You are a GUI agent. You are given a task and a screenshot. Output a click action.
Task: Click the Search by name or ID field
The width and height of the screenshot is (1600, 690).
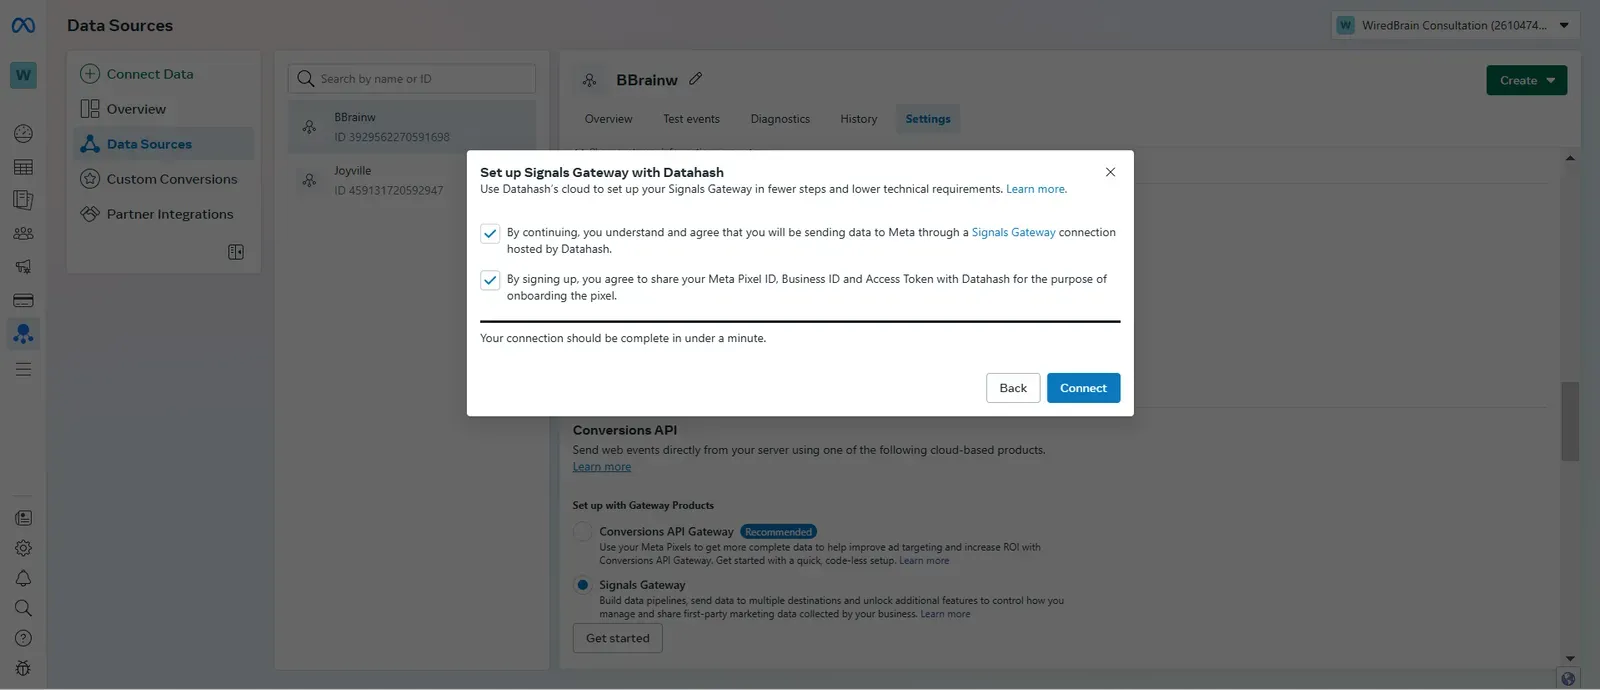coord(412,79)
